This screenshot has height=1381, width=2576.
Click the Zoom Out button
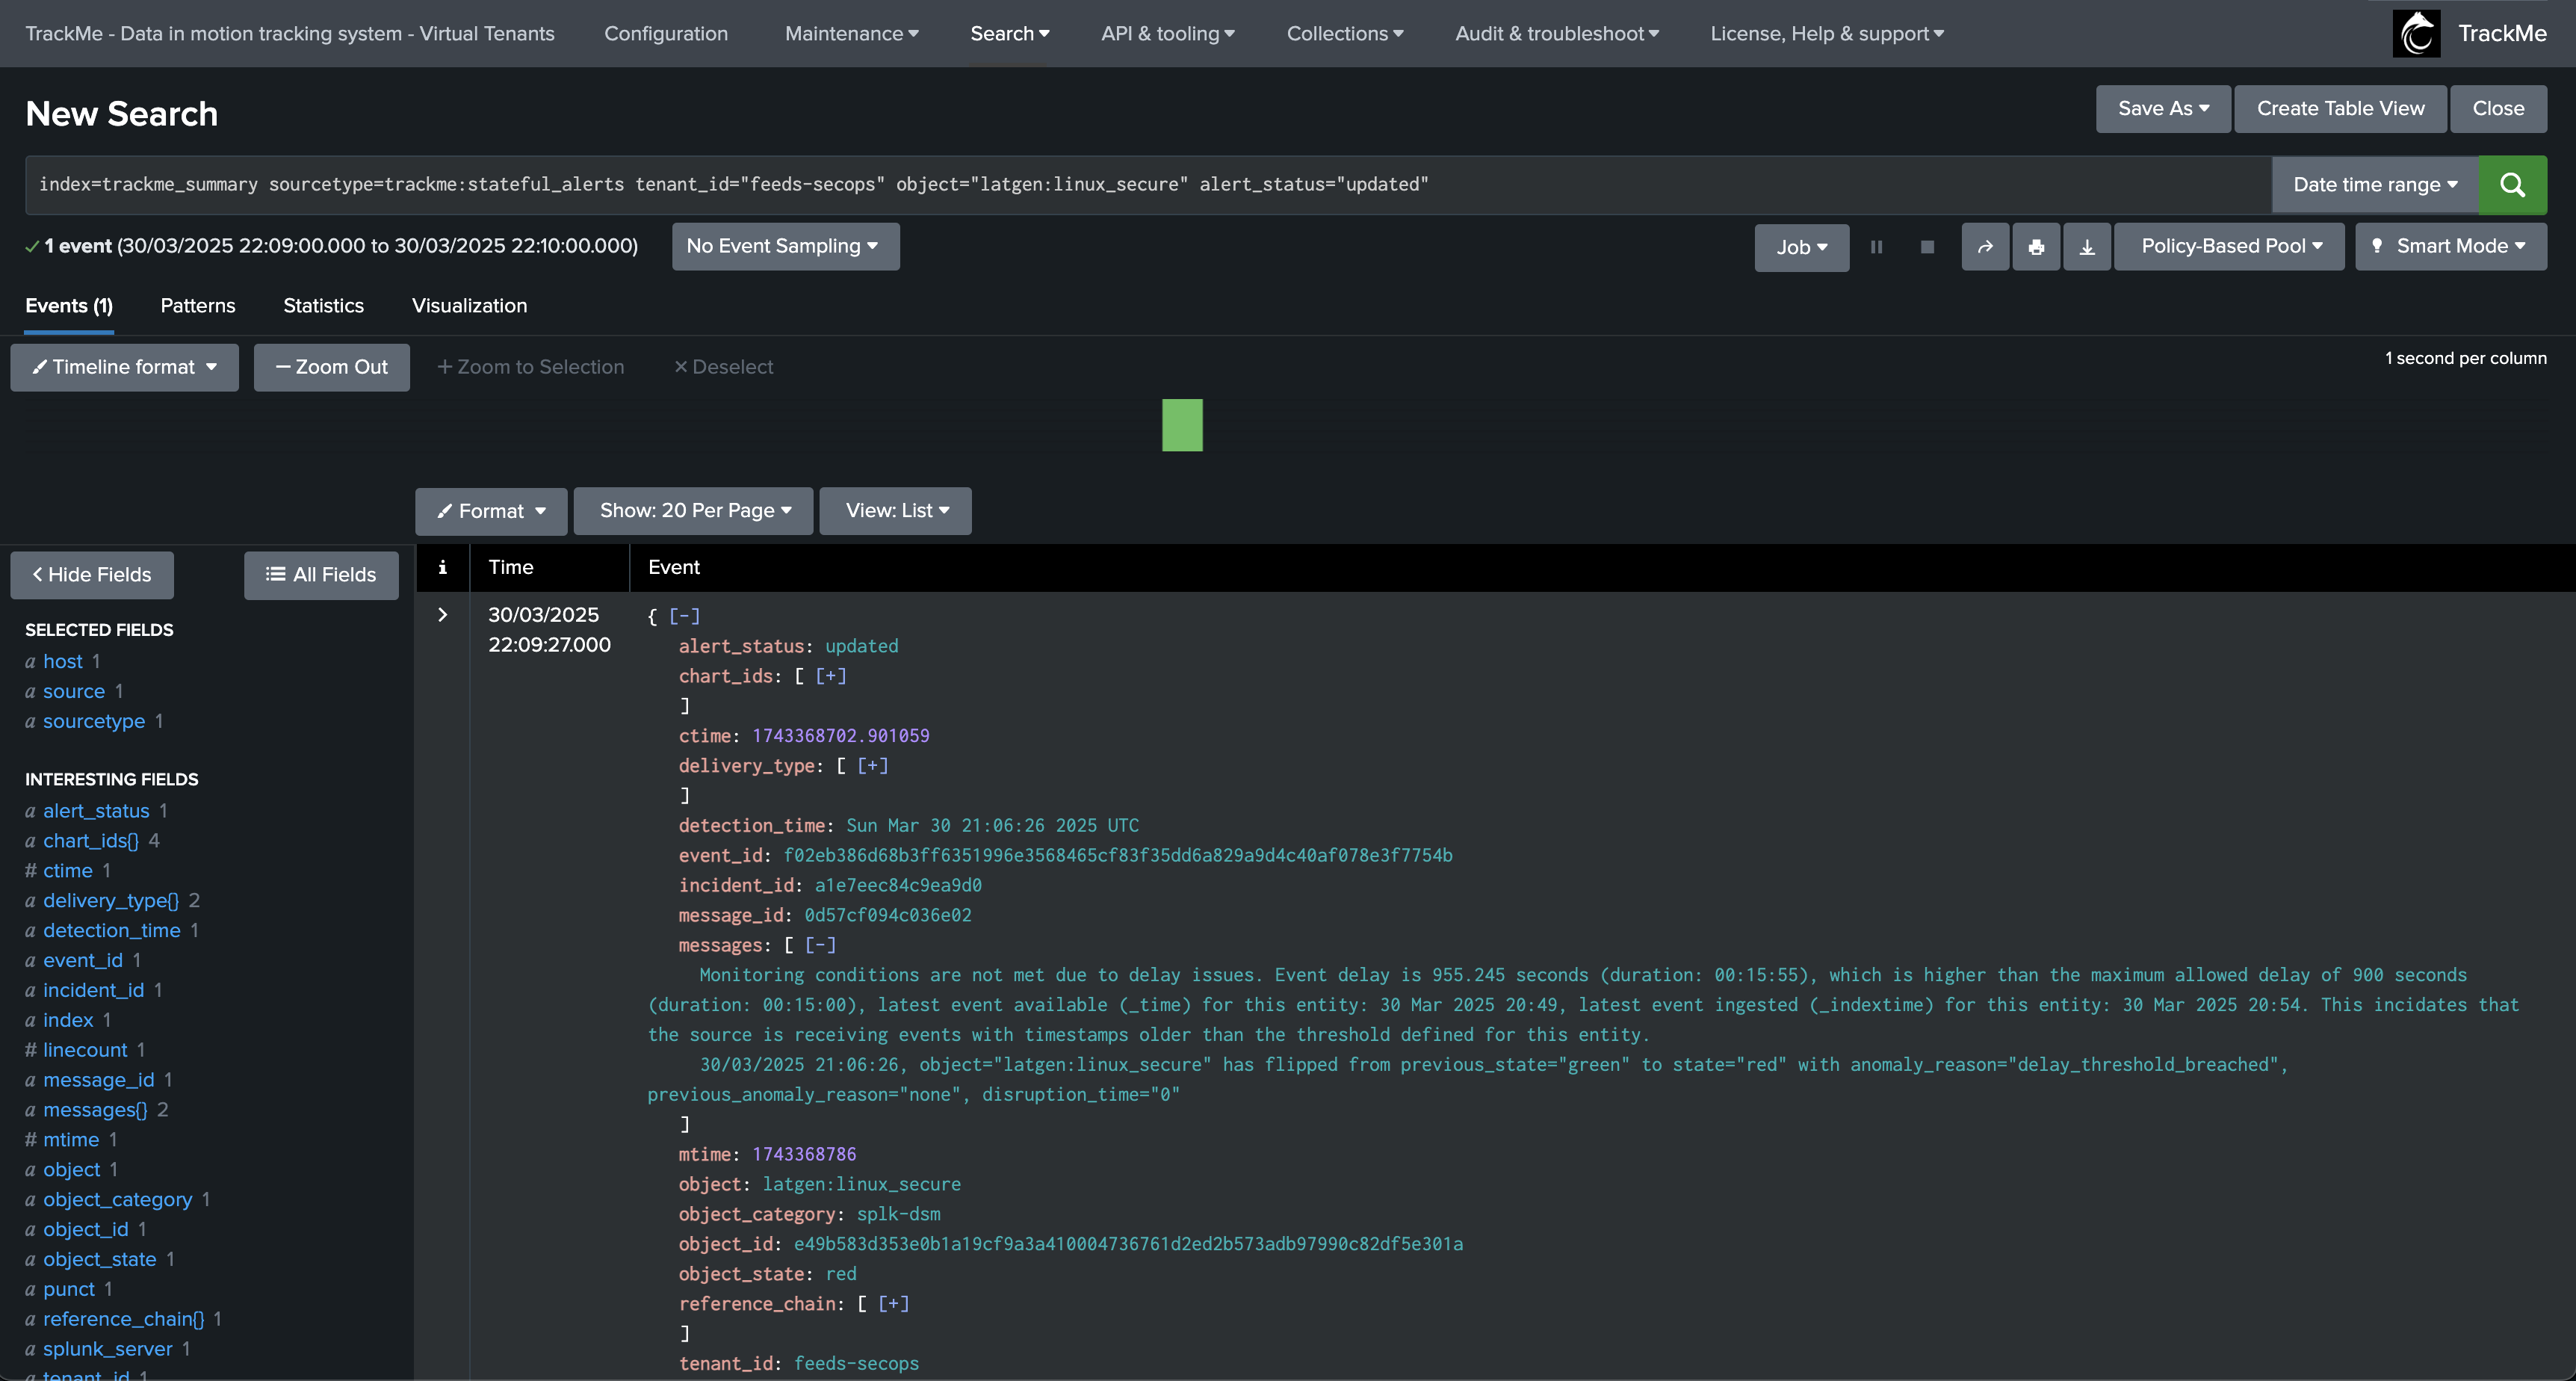[332, 368]
